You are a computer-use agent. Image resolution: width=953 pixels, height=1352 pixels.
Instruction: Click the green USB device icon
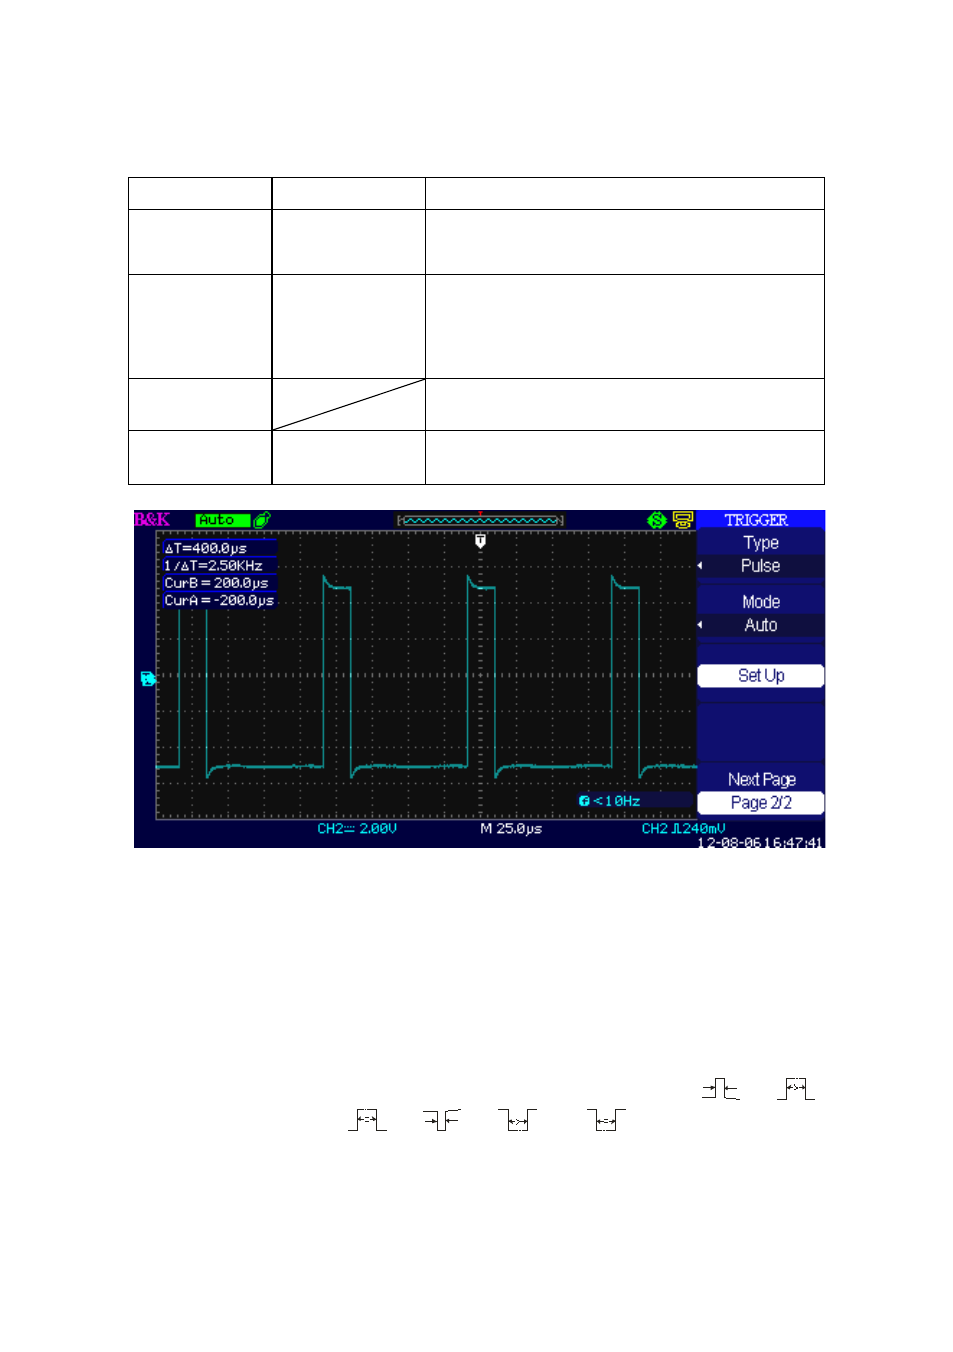pyautogui.click(x=262, y=520)
